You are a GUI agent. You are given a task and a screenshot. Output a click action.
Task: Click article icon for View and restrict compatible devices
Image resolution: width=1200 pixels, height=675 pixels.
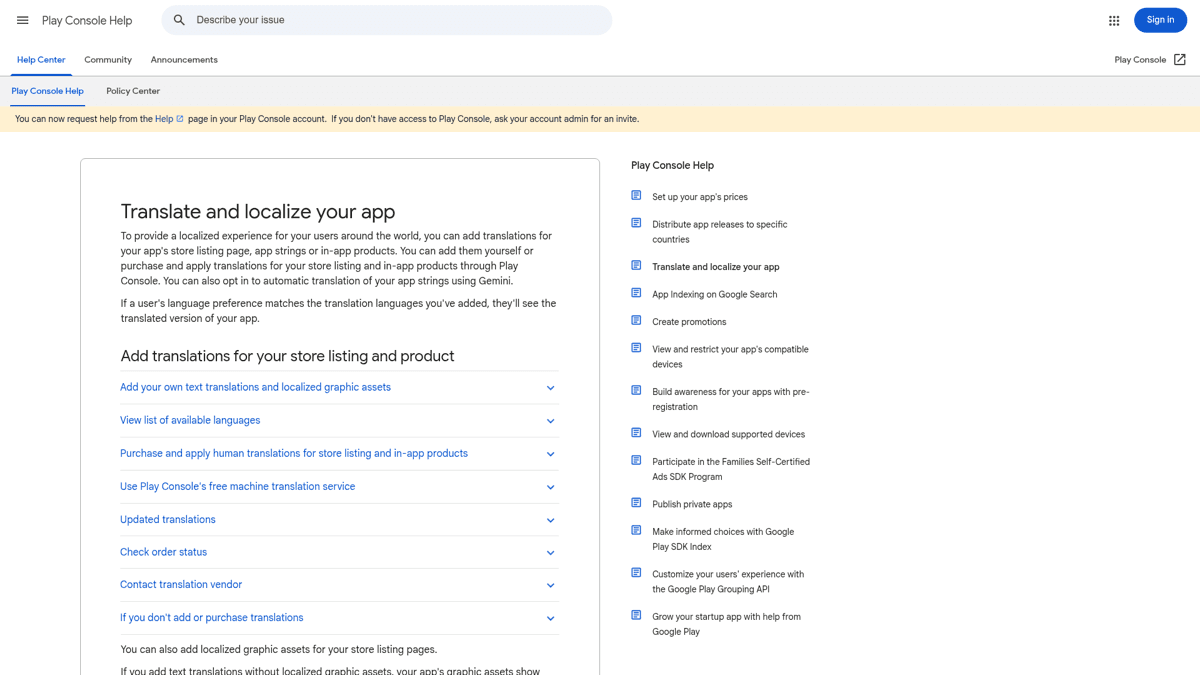tap(636, 348)
